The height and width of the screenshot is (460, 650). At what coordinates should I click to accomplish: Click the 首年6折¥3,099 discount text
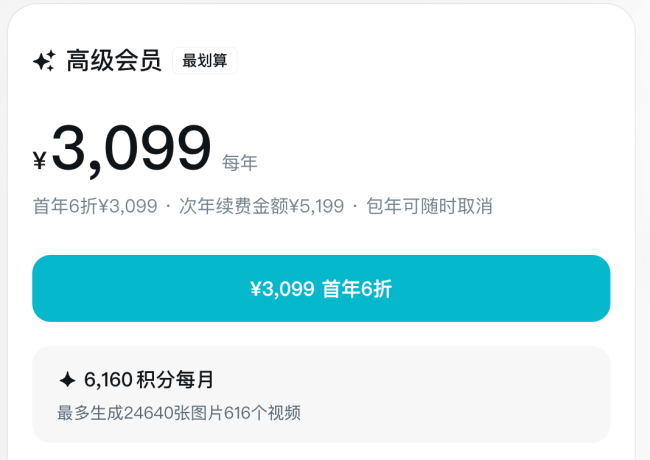click(x=95, y=207)
